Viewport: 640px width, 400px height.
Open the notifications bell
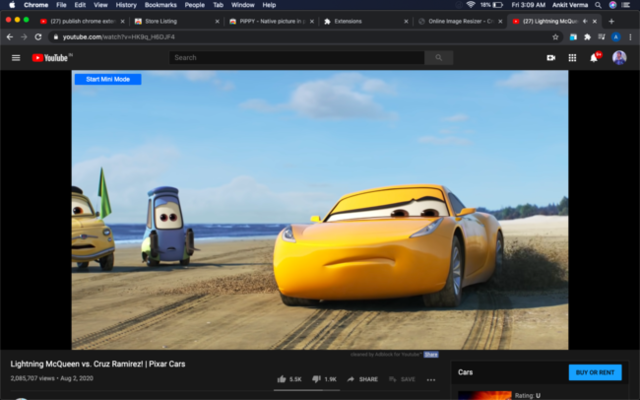click(594, 58)
